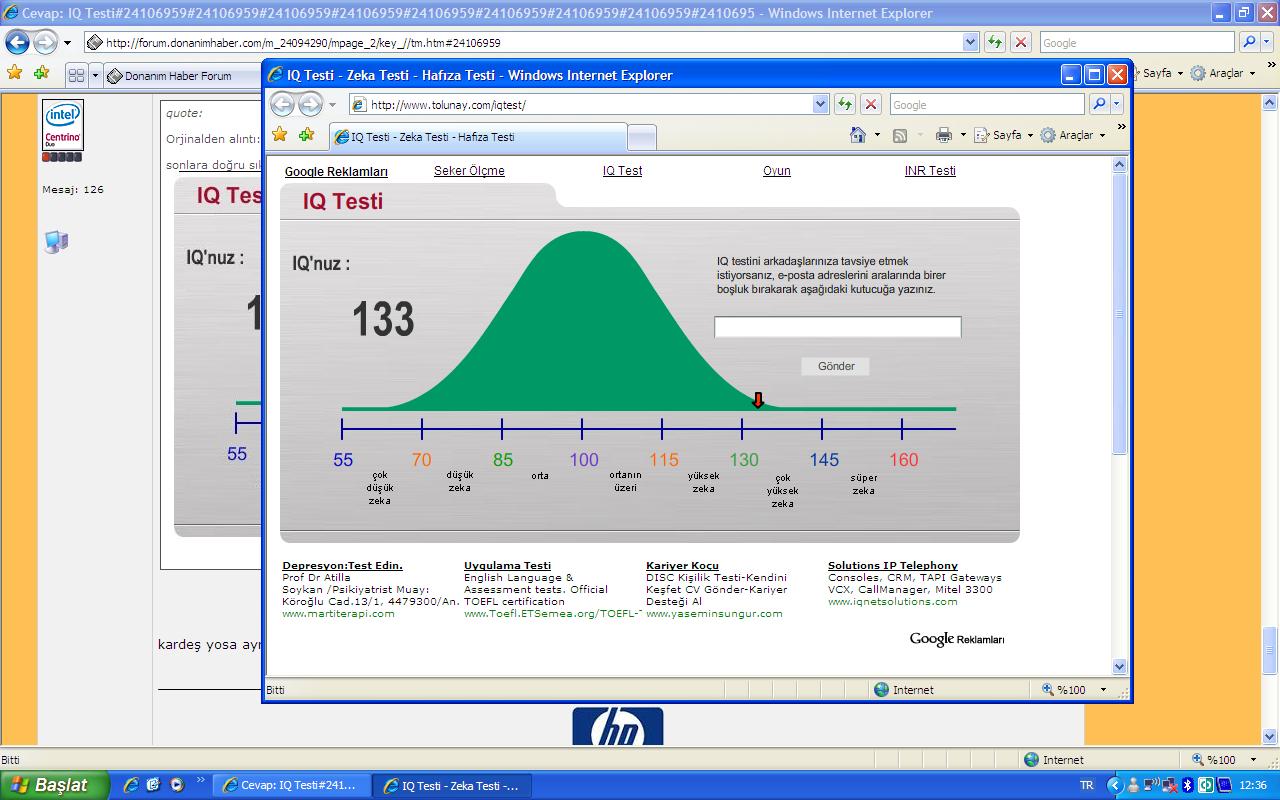
Task: Print the IQ Testi page
Action: (x=943, y=135)
